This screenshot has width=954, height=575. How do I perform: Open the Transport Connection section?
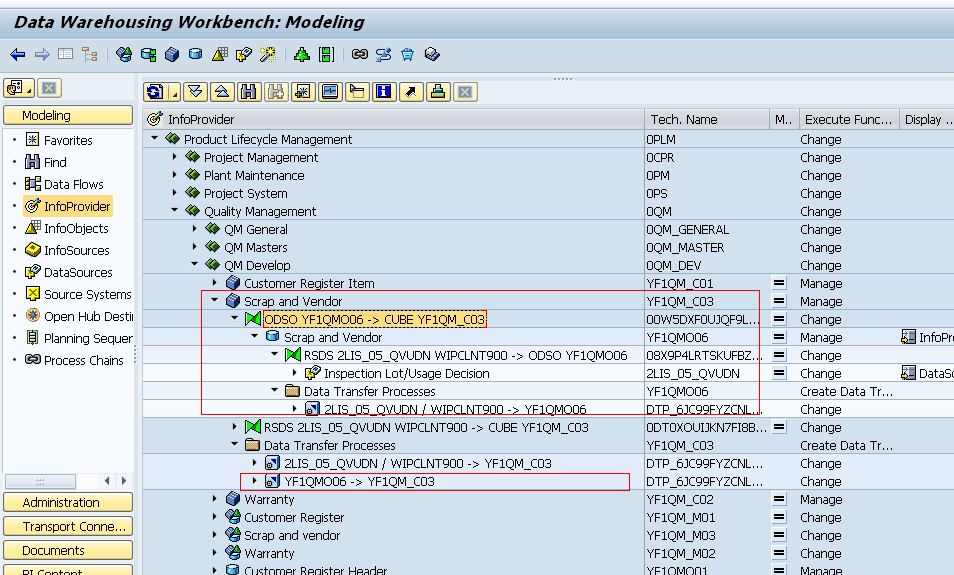coord(68,526)
